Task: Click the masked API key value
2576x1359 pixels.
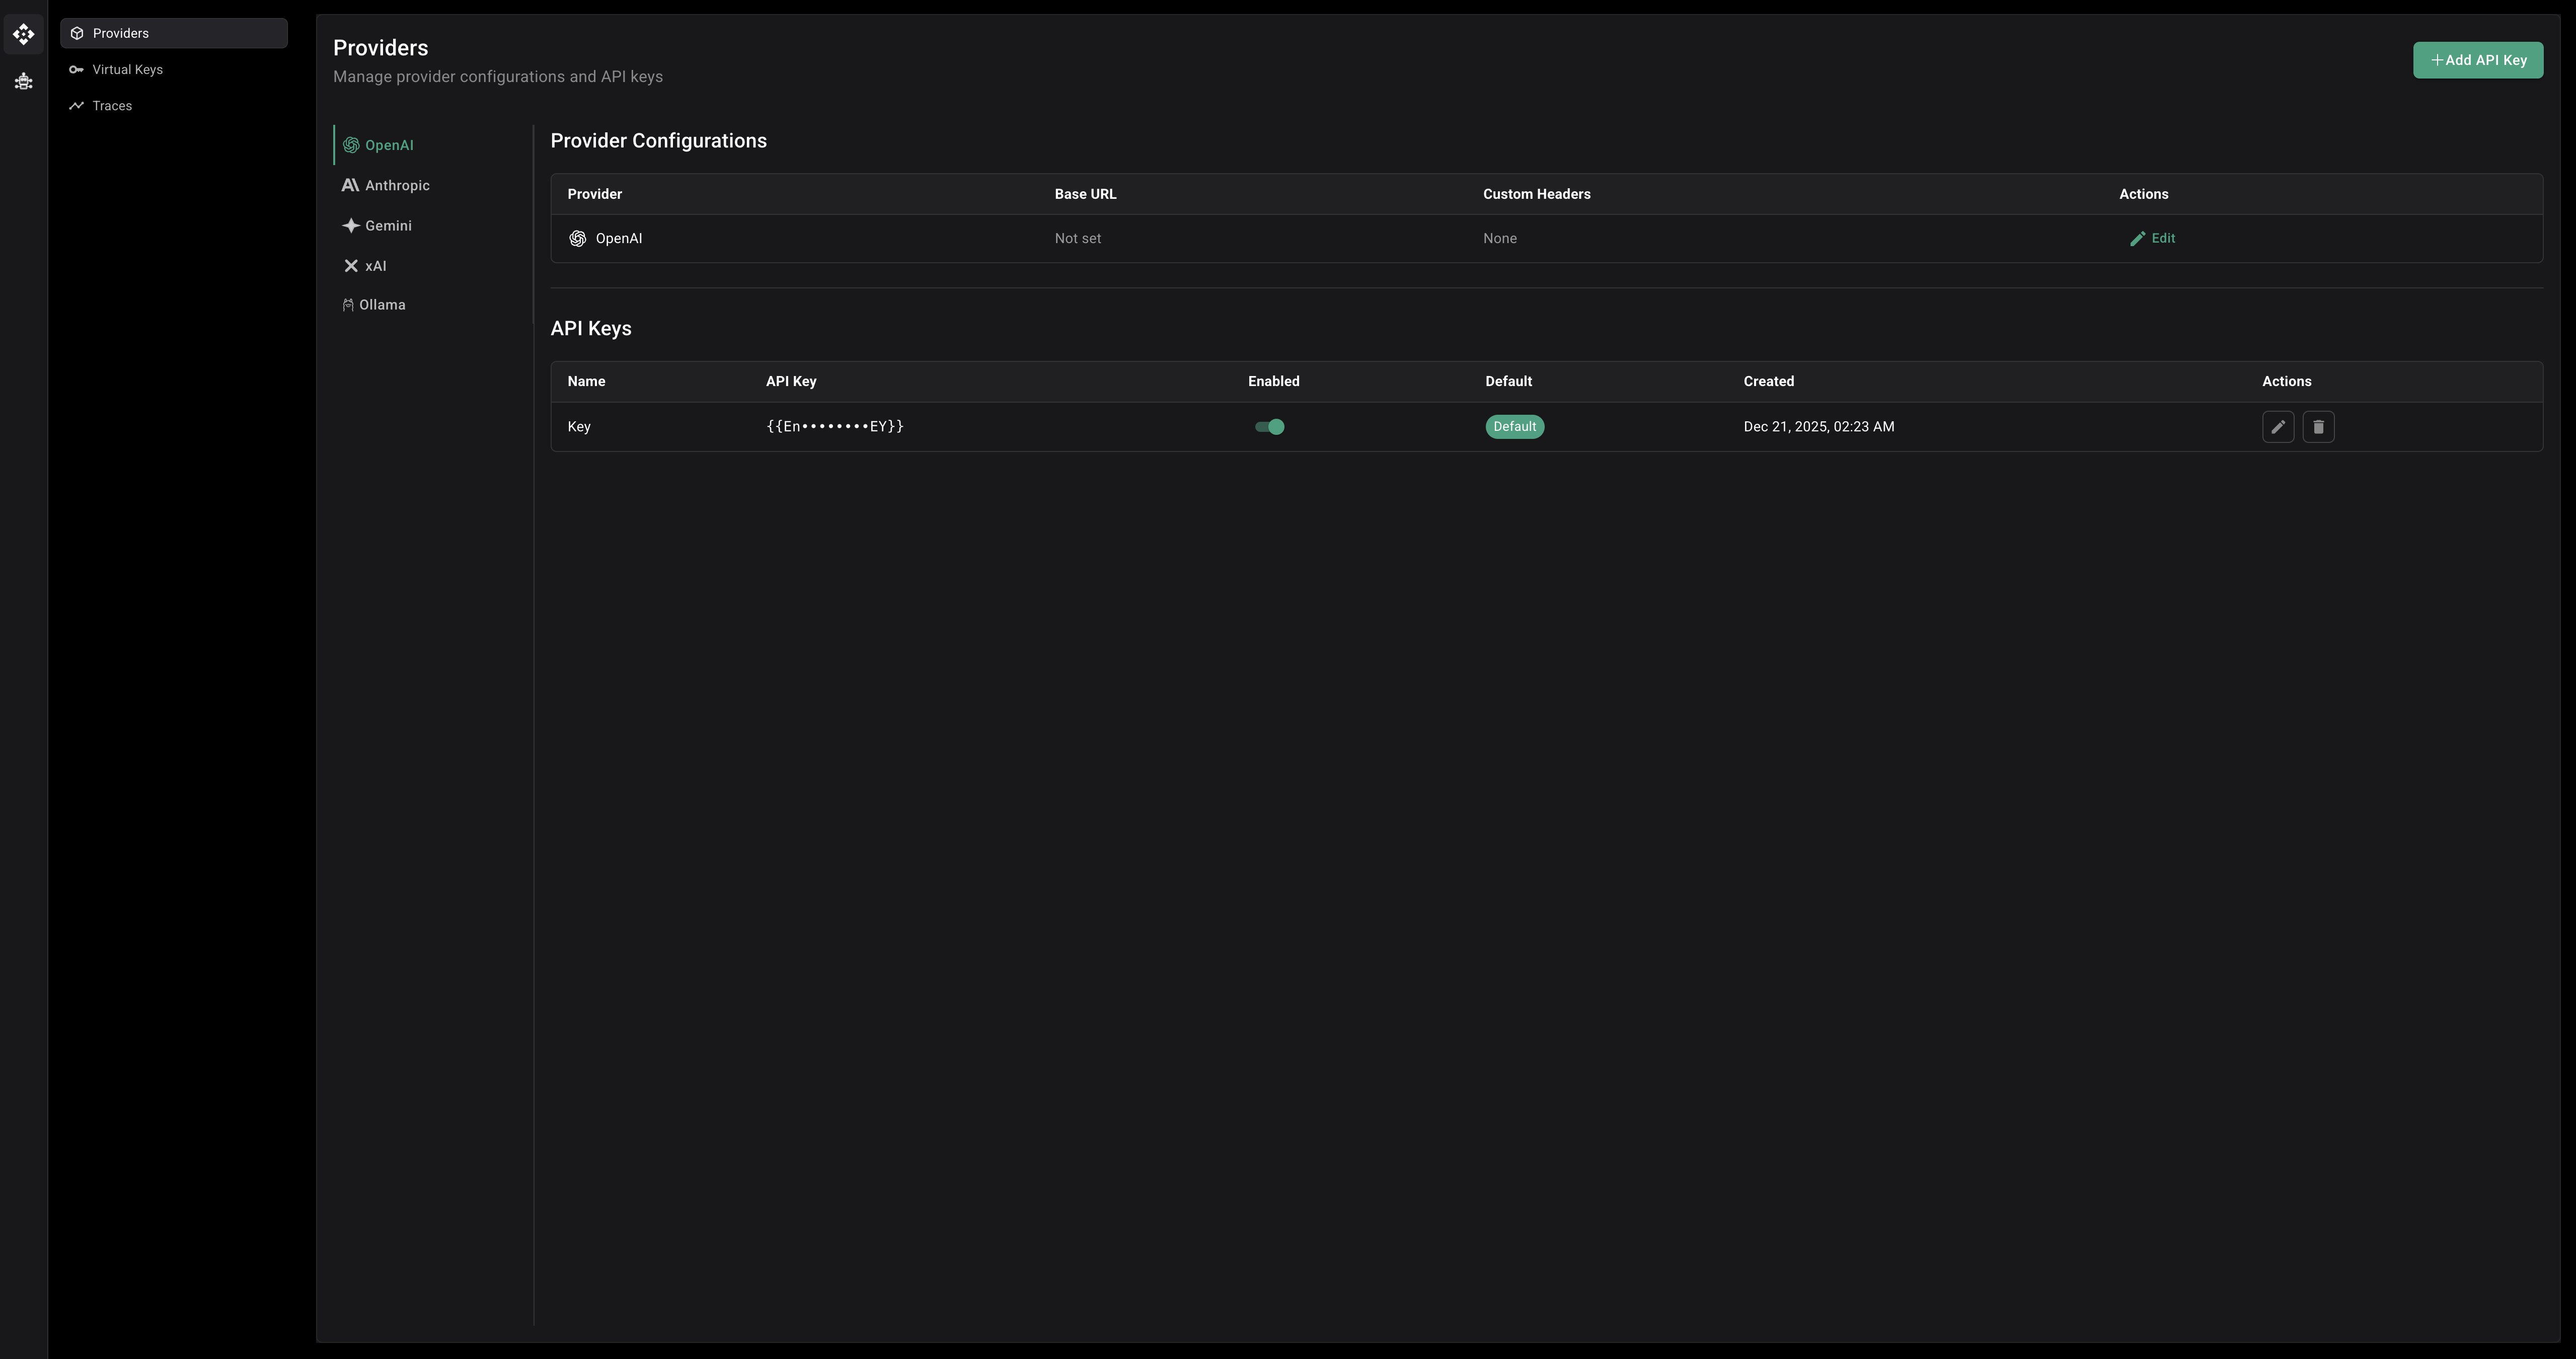Action: (x=834, y=427)
